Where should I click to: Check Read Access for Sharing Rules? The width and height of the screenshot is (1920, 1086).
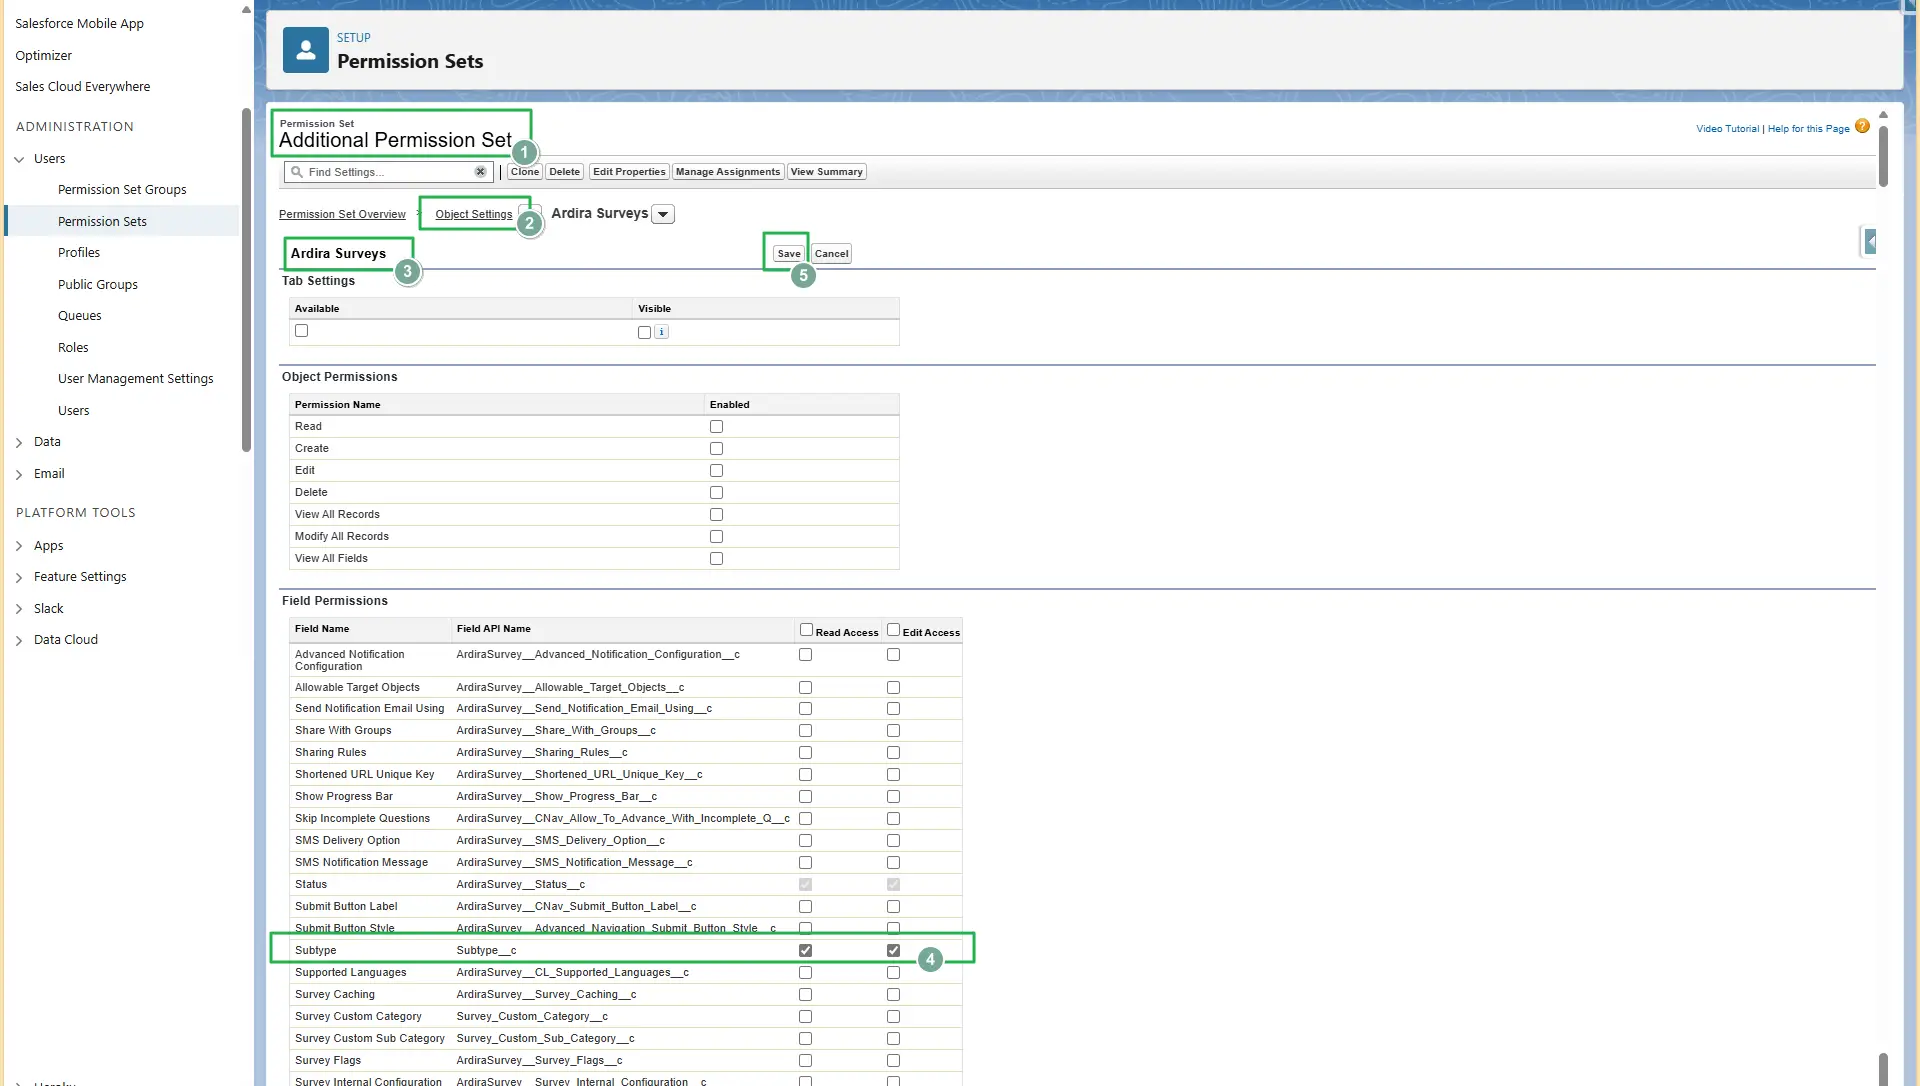805,753
